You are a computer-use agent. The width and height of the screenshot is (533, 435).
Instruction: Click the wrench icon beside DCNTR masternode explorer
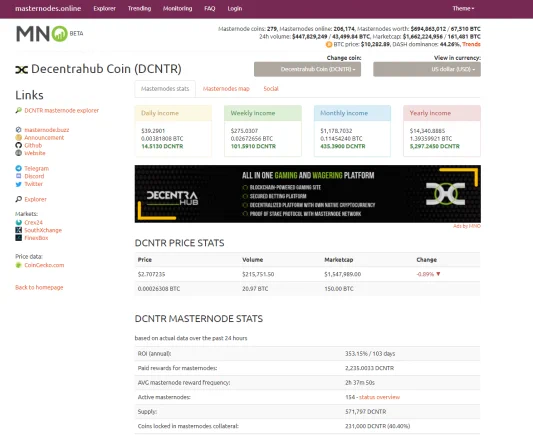pos(18,110)
